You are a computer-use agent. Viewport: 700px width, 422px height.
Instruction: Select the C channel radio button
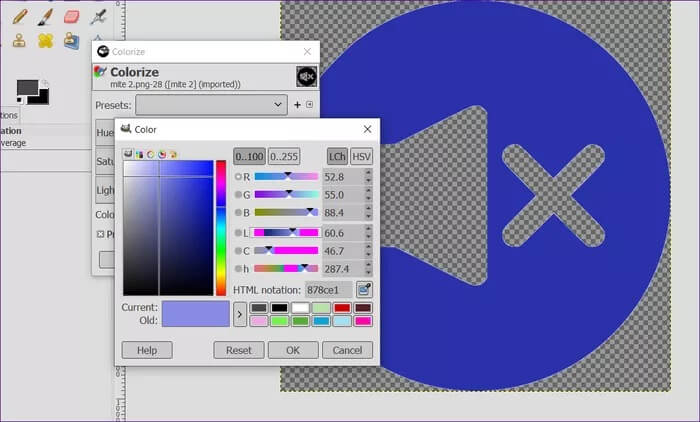238,251
